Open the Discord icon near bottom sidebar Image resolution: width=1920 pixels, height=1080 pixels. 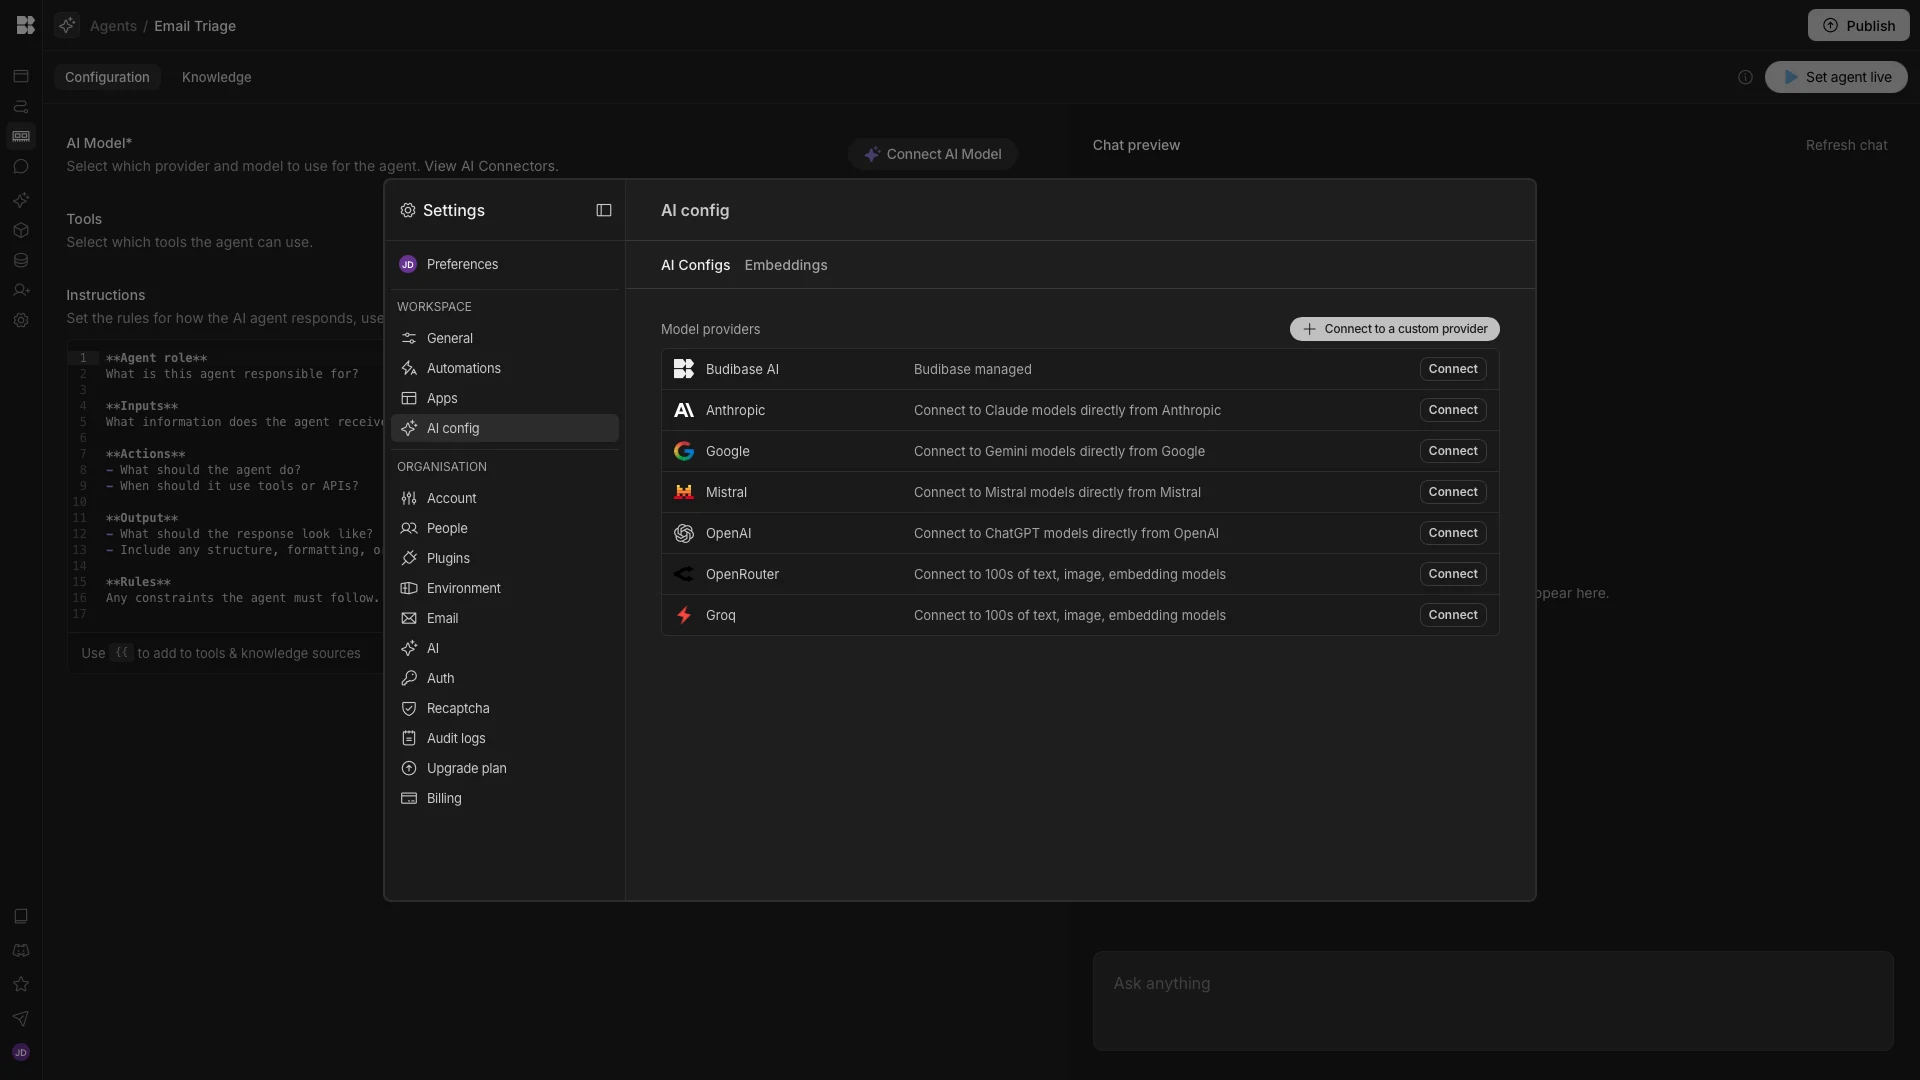coord(21,951)
